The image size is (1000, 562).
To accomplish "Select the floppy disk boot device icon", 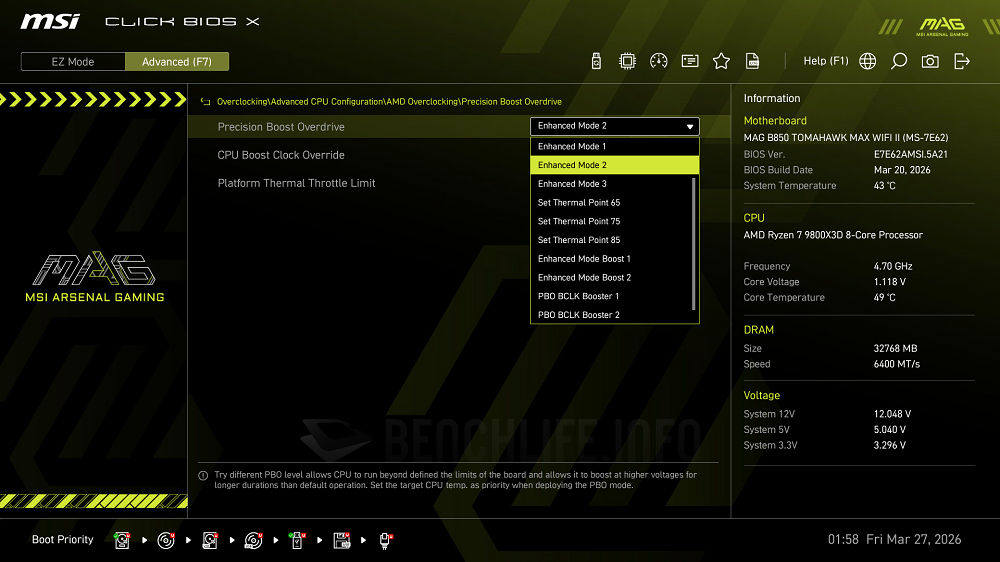I will [342, 540].
